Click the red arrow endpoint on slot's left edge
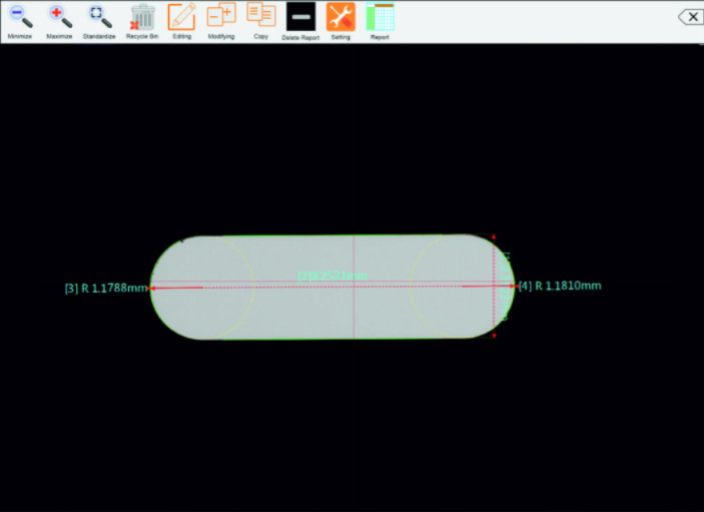 (152, 289)
